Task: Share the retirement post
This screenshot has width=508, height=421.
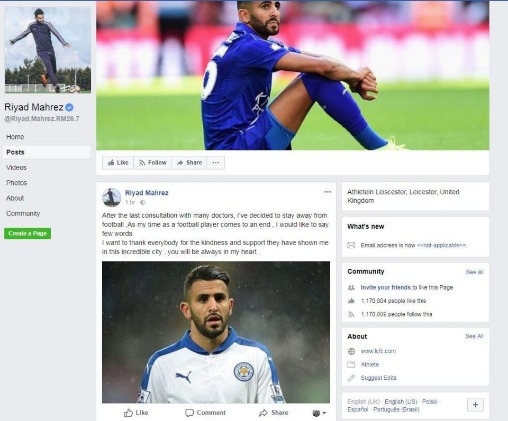Action: click(274, 413)
